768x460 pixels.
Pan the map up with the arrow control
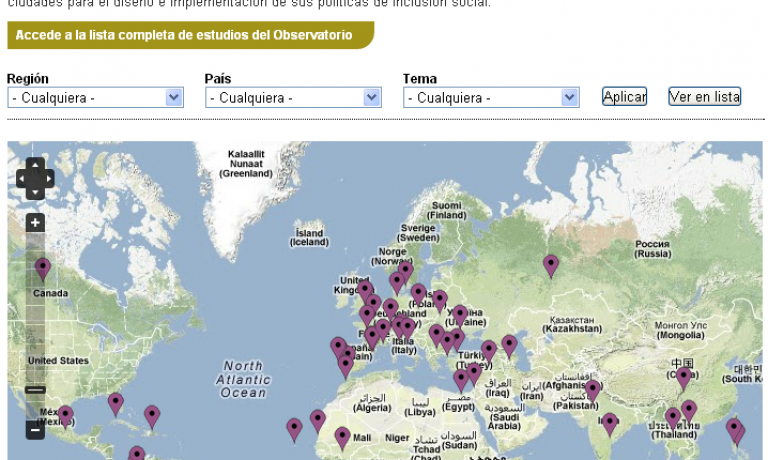pyautogui.click(x=35, y=164)
